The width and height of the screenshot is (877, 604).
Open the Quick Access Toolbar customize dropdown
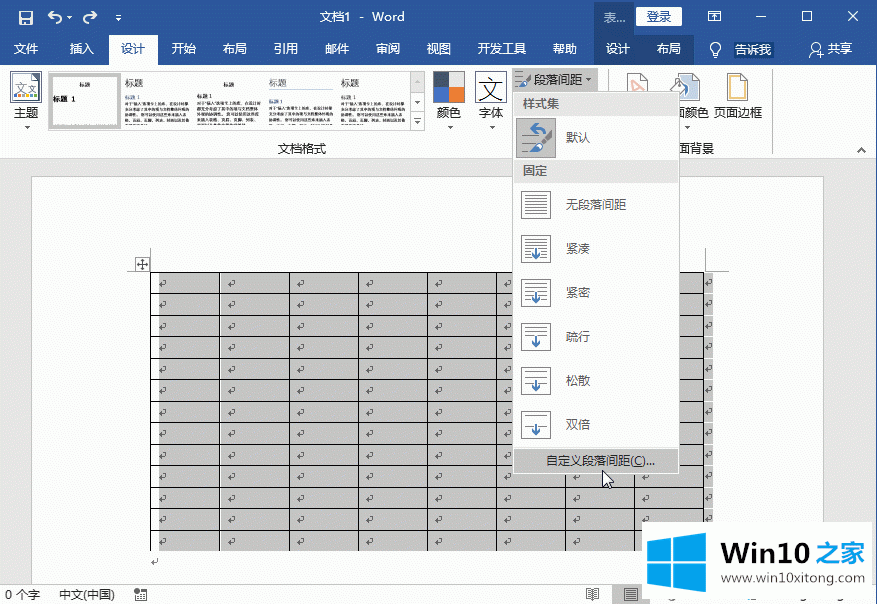click(x=119, y=18)
